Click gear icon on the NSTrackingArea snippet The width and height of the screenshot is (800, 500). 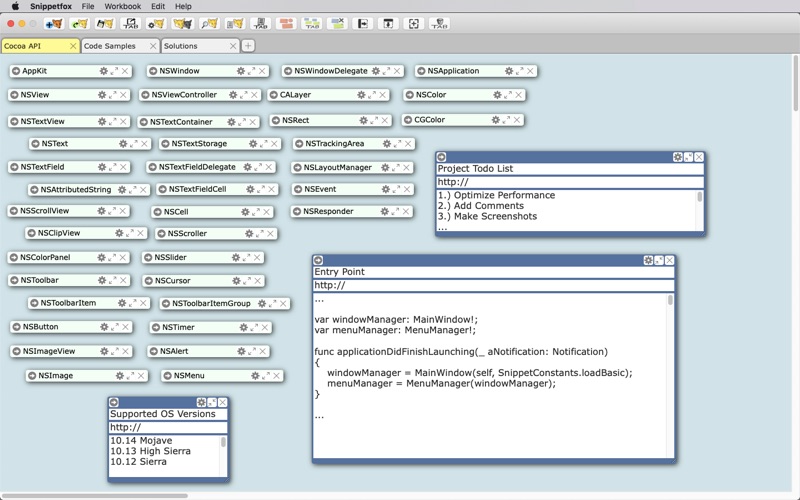[x=387, y=144]
